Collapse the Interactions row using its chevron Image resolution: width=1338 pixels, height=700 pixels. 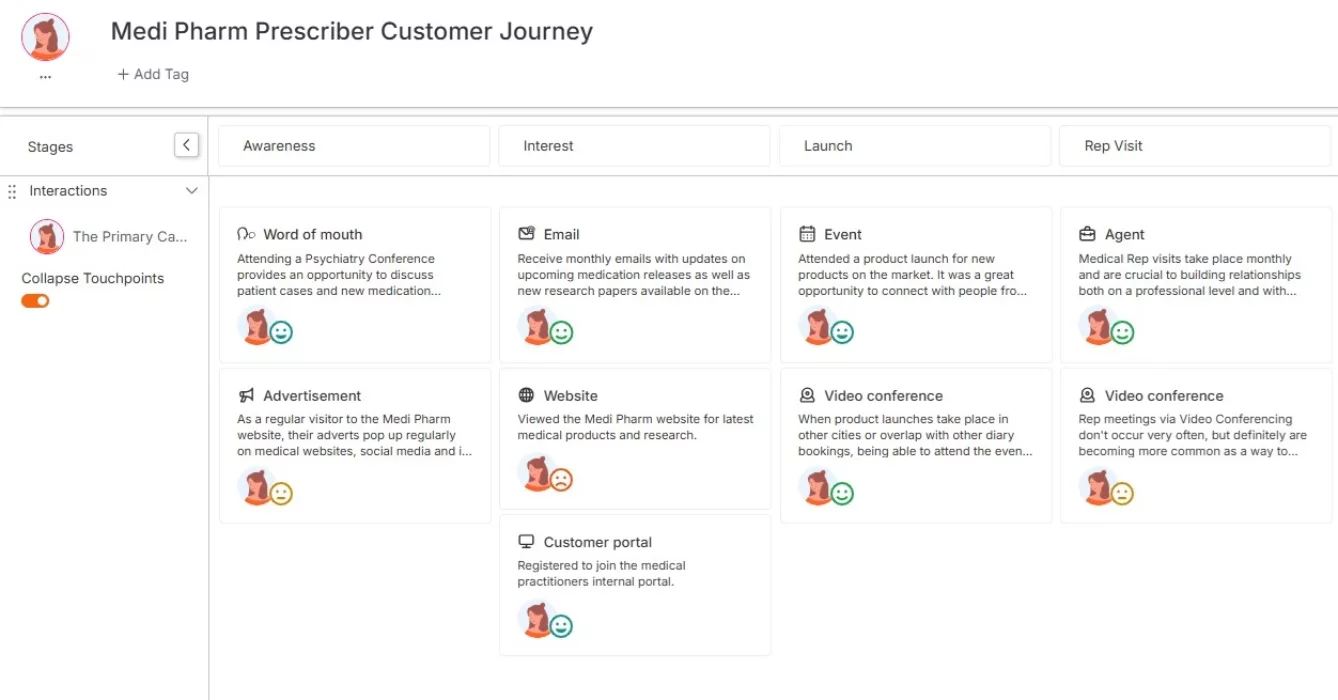click(x=191, y=190)
